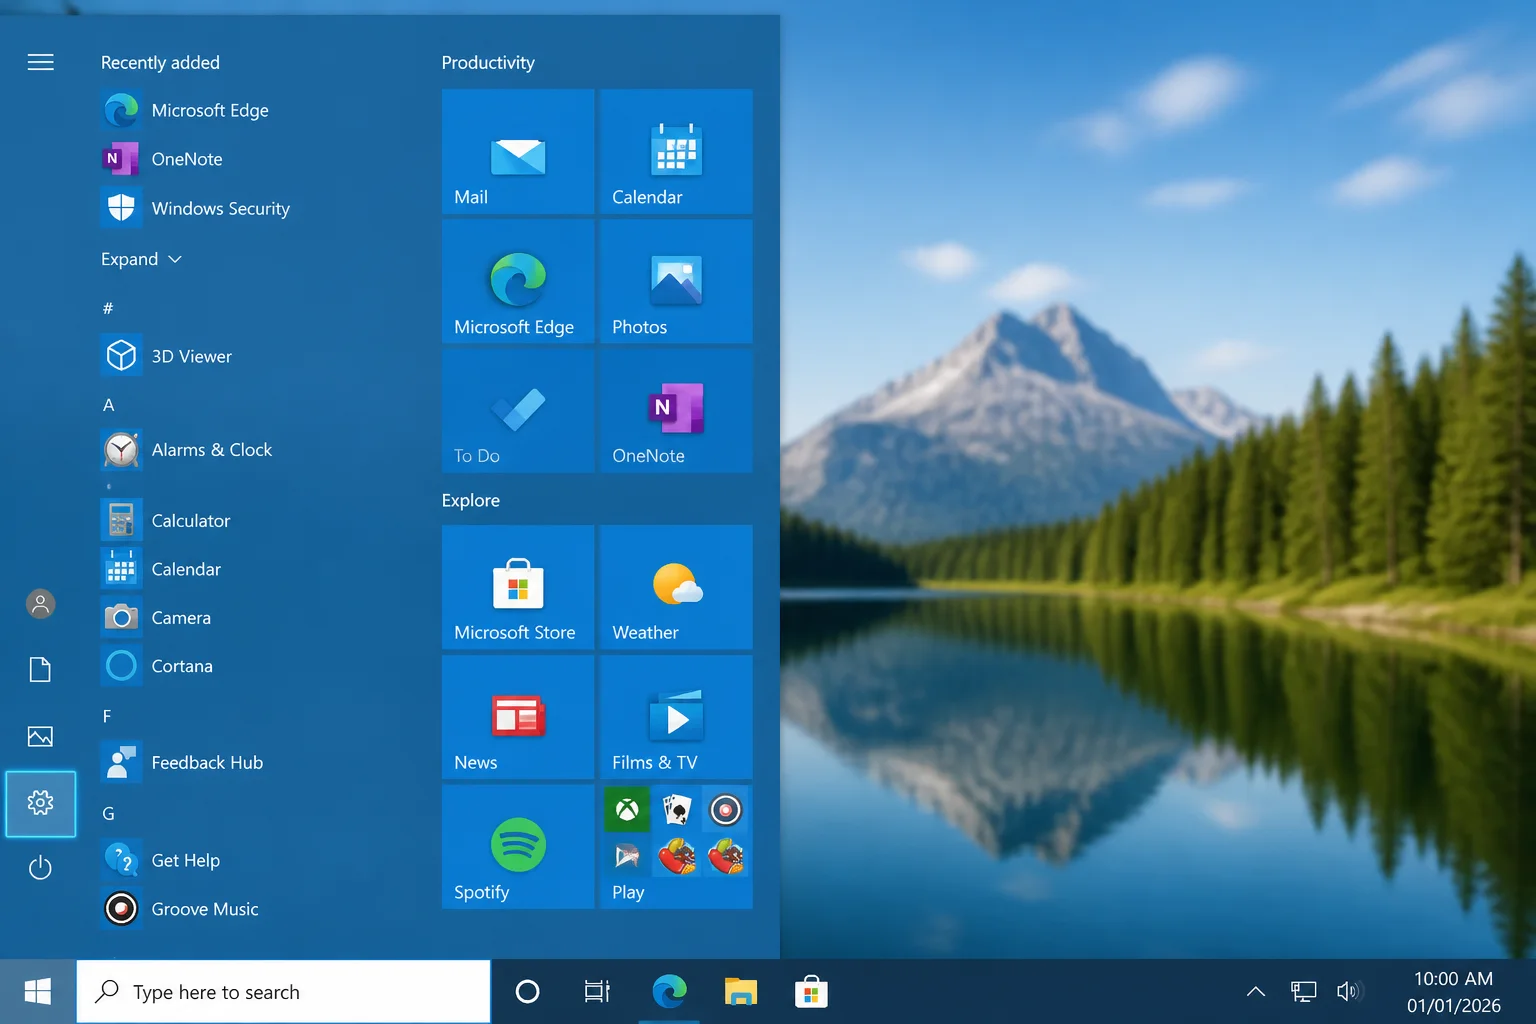The width and height of the screenshot is (1536, 1024).
Task: Open the Weather tile
Action: (676, 587)
